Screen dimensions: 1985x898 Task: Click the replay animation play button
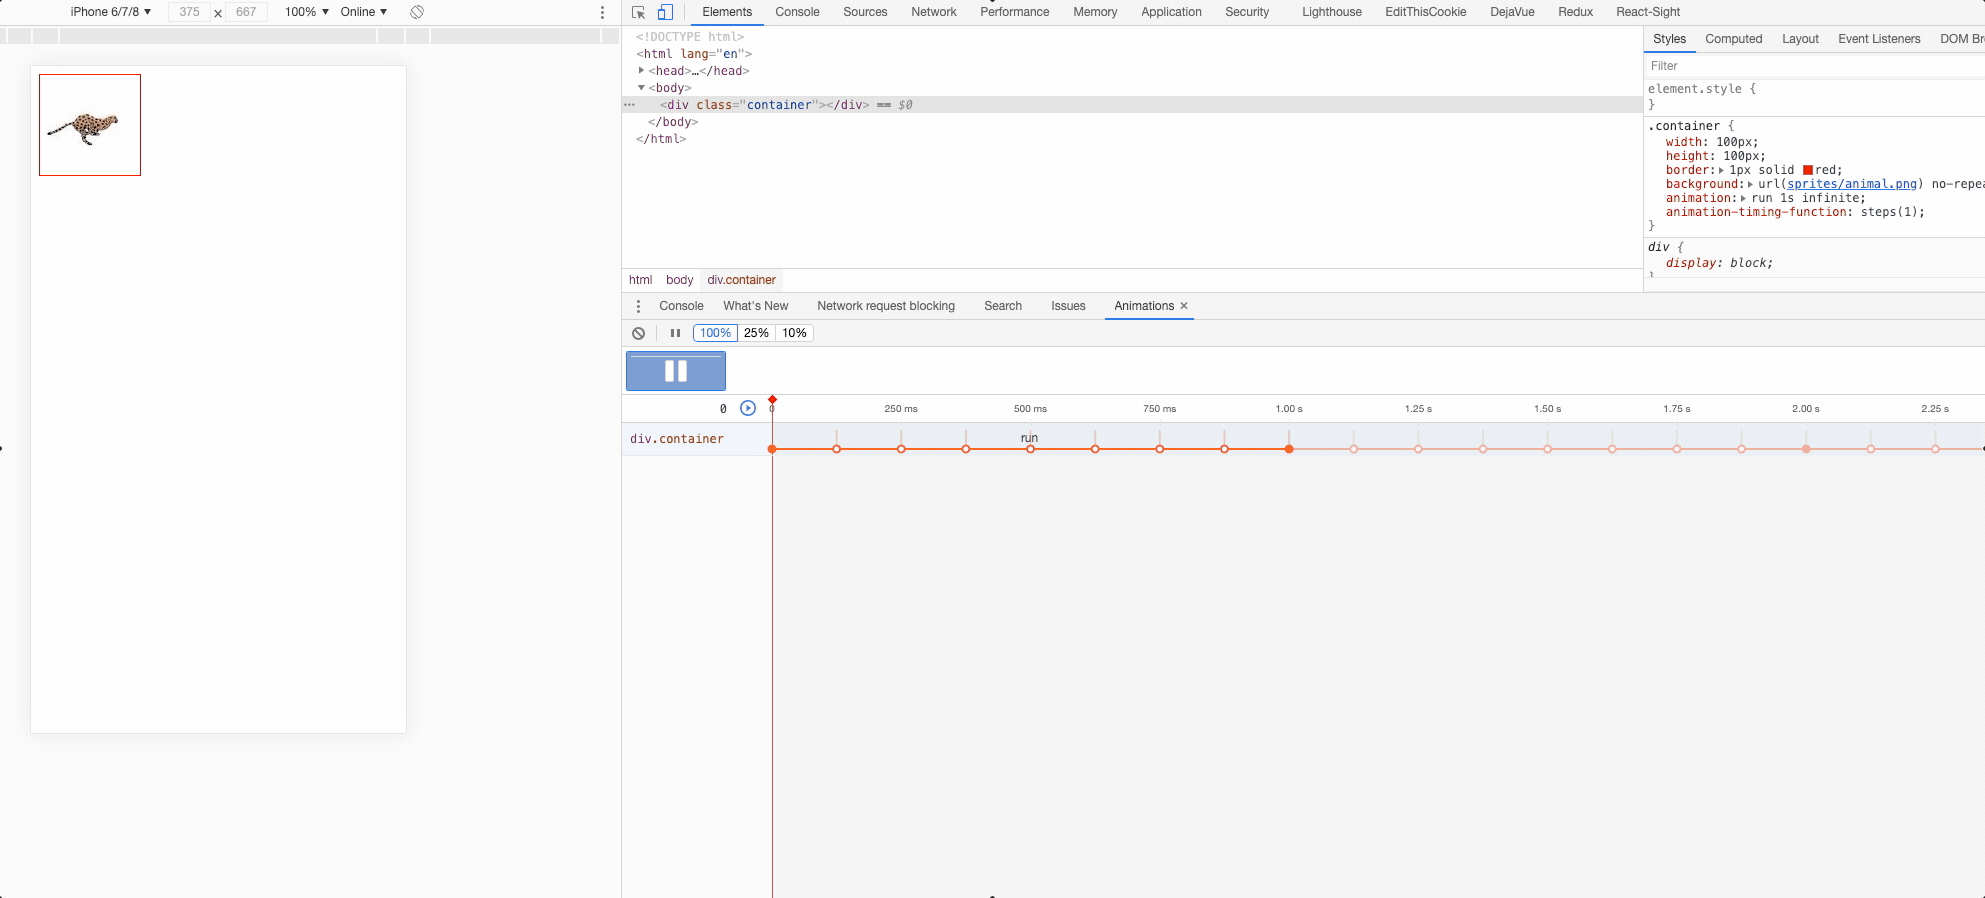[748, 408]
